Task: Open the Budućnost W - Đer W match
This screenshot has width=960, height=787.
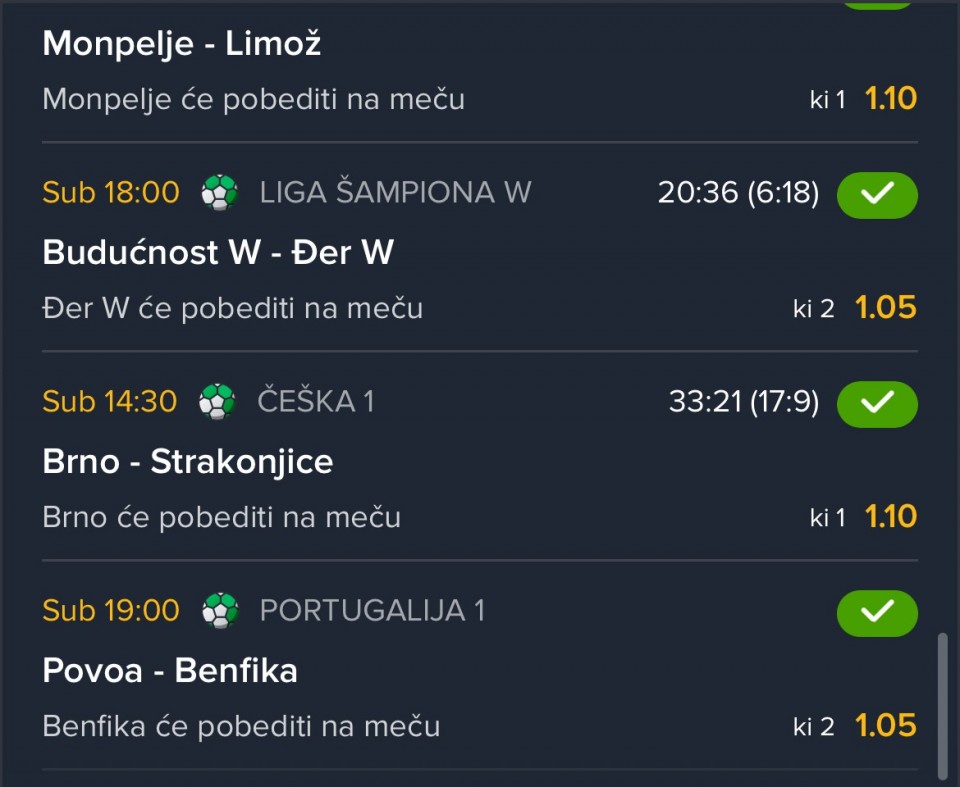Action: pyautogui.click(x=218, y=253)
